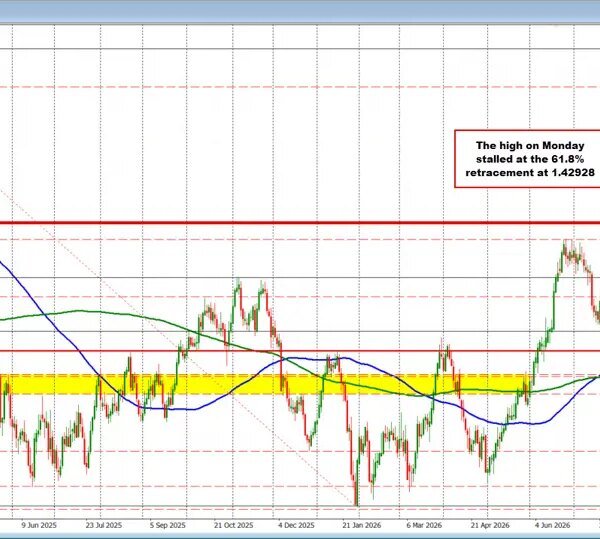This screenshot has height=539, width=600.
Task: Click the 4 Dec 2025 date label
Action: click(x=297, y=525)
